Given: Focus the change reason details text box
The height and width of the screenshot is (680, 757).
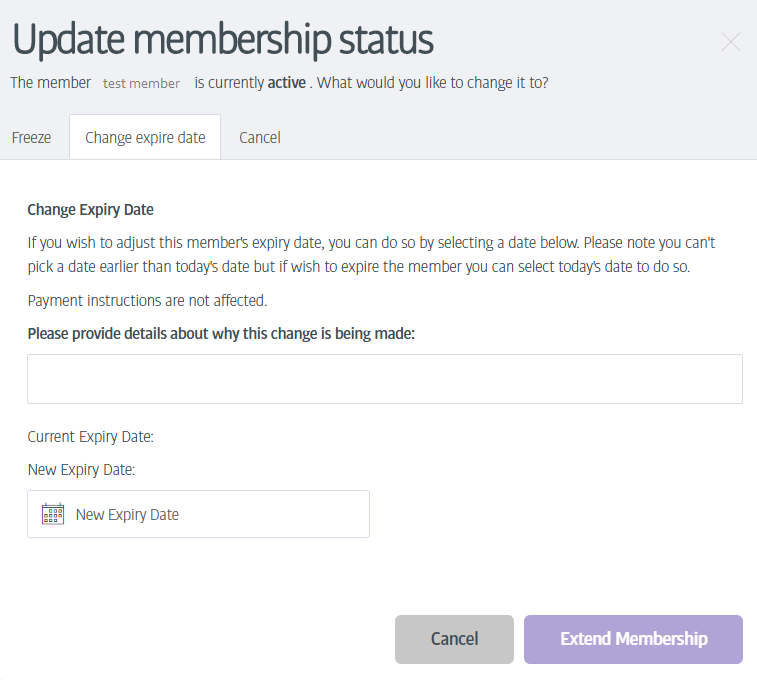Looking at the screenshot, I should click(x=384, y=379).
